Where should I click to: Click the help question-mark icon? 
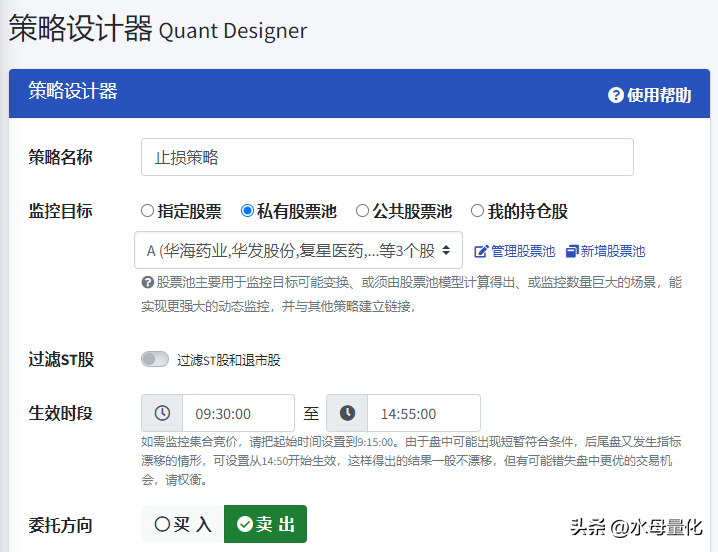click(616, 95)
